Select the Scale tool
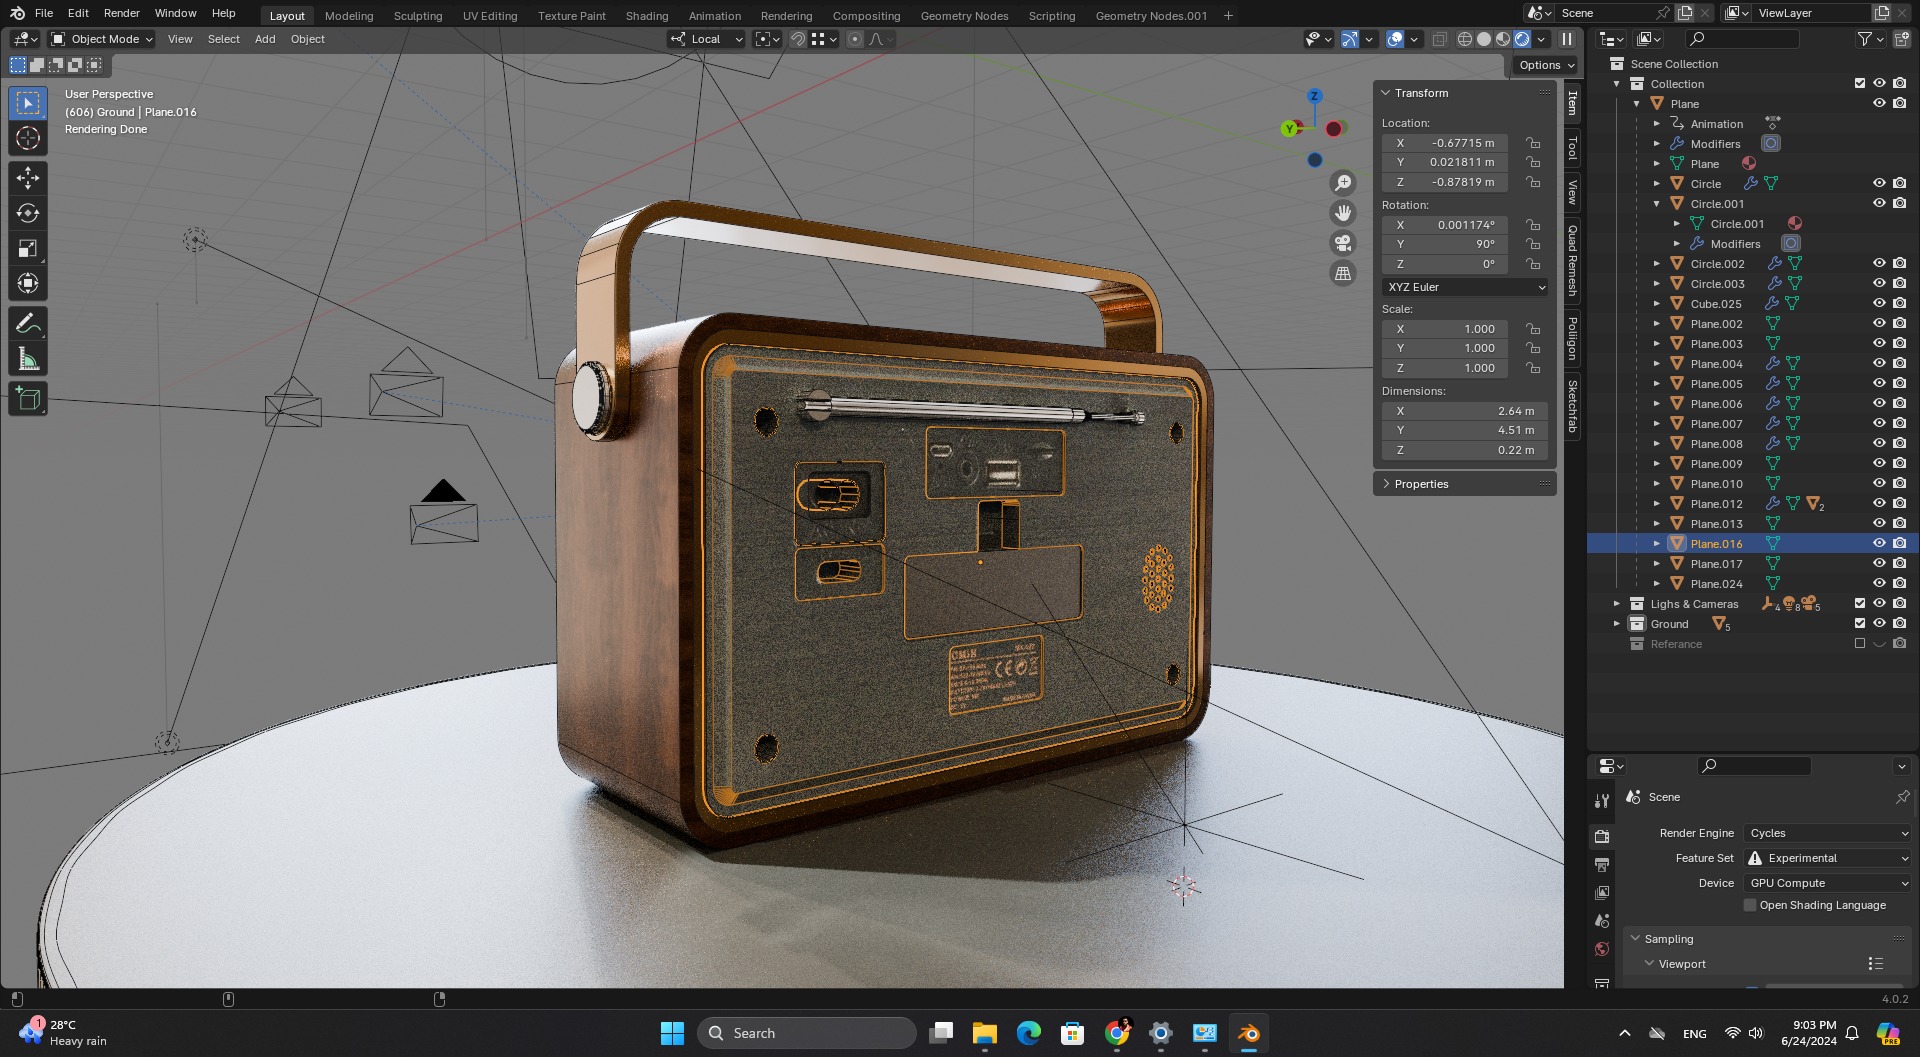Viewport: 1920px width, 1057px height. (x=28, y=248)
